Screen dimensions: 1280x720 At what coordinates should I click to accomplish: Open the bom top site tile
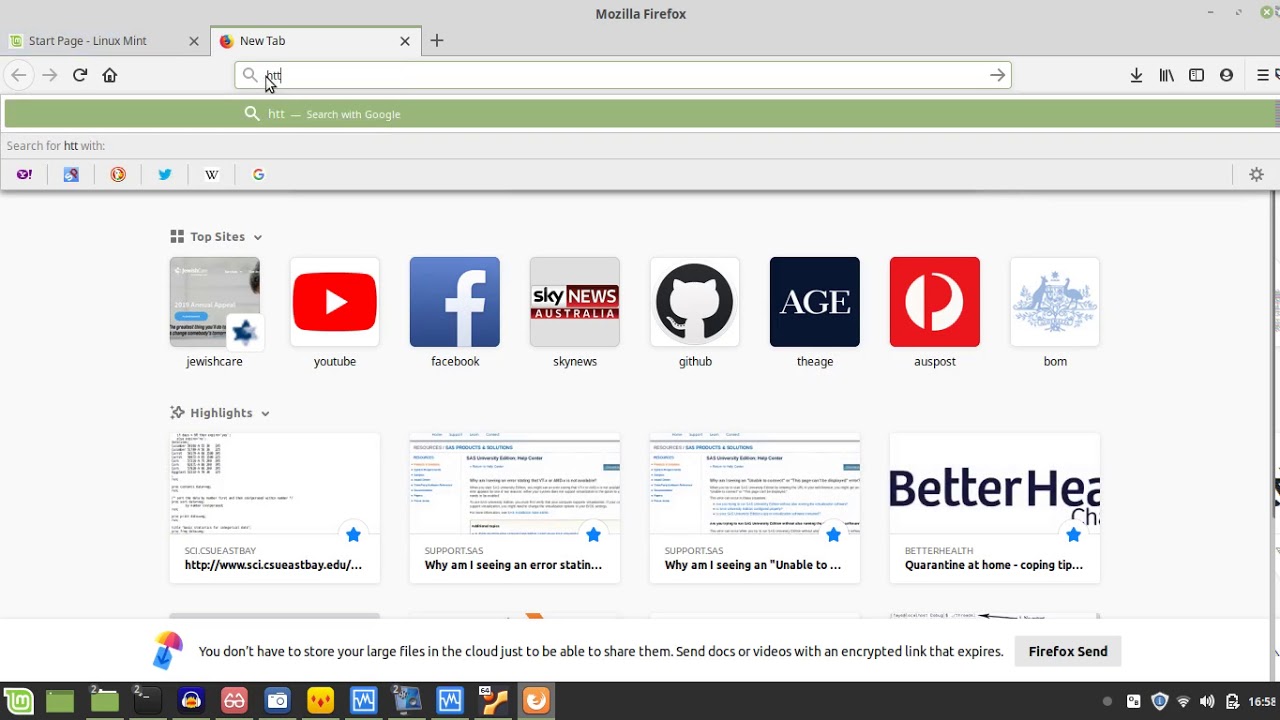pyautogui.click(x=1055, y=313)
